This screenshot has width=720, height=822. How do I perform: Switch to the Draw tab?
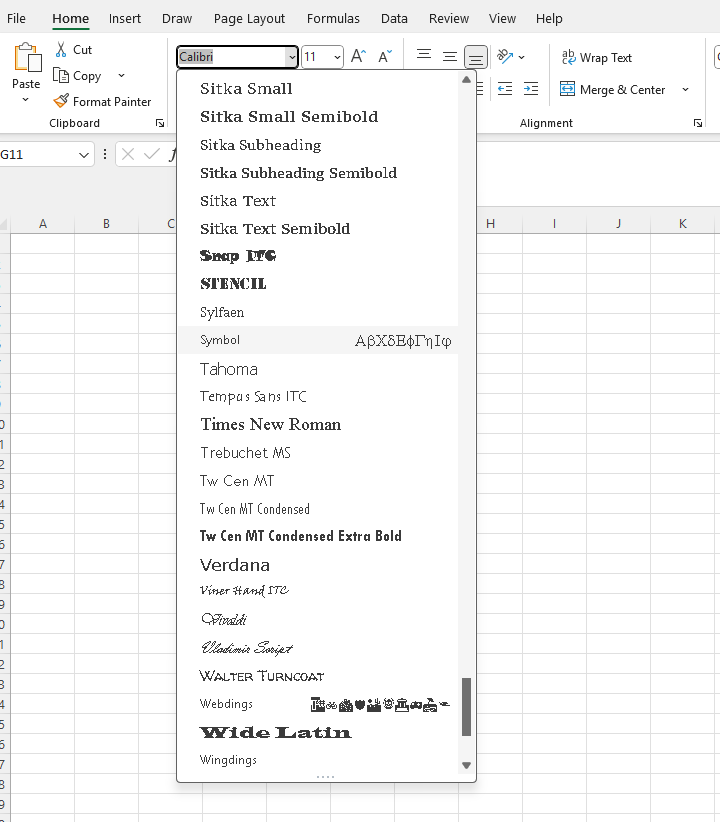[177, 19]
